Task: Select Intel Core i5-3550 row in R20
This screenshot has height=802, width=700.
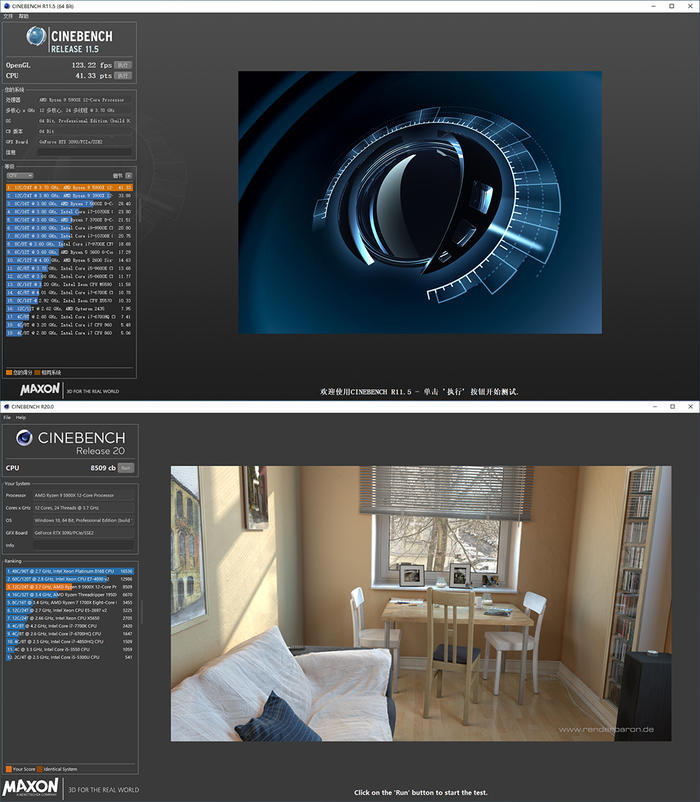Action: (70, 650)
